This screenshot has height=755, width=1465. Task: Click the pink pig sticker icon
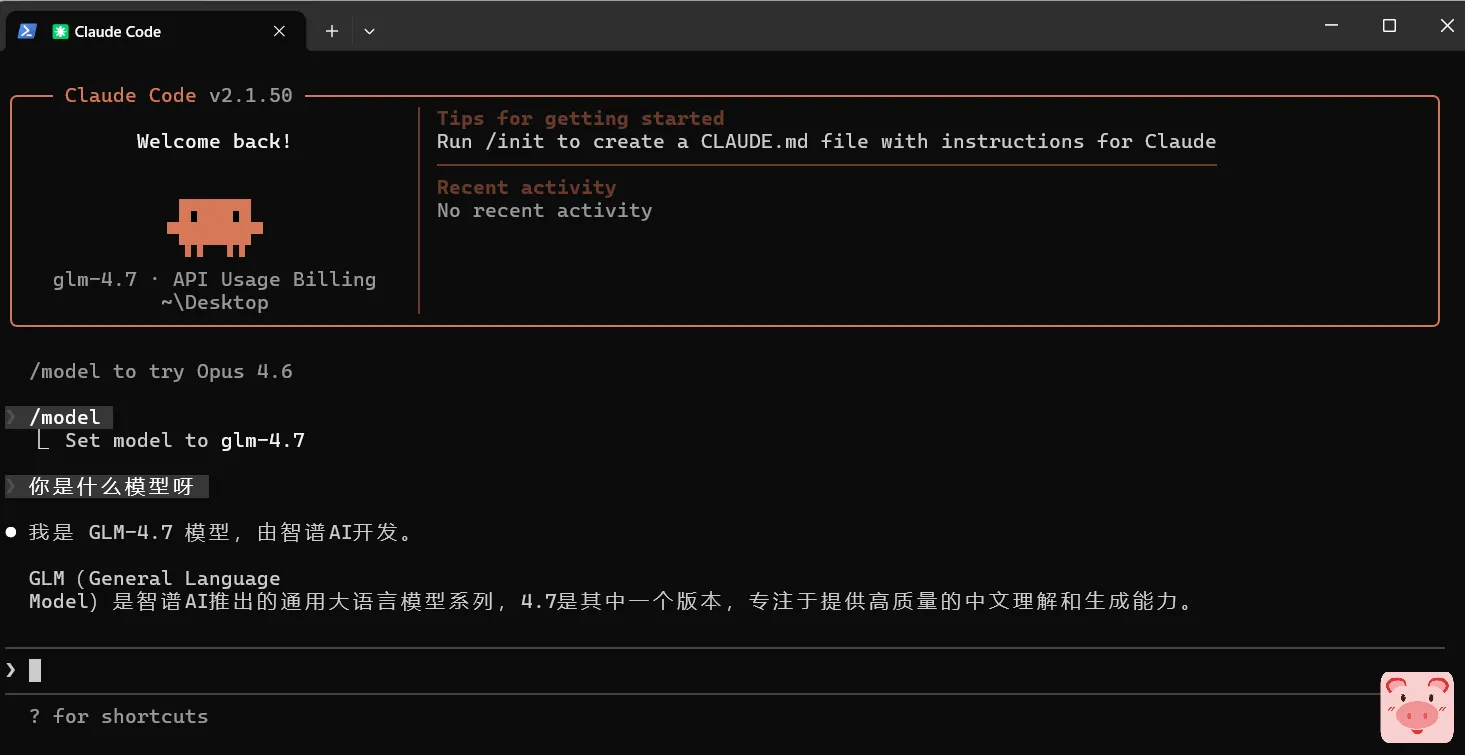click(1416, 707)
